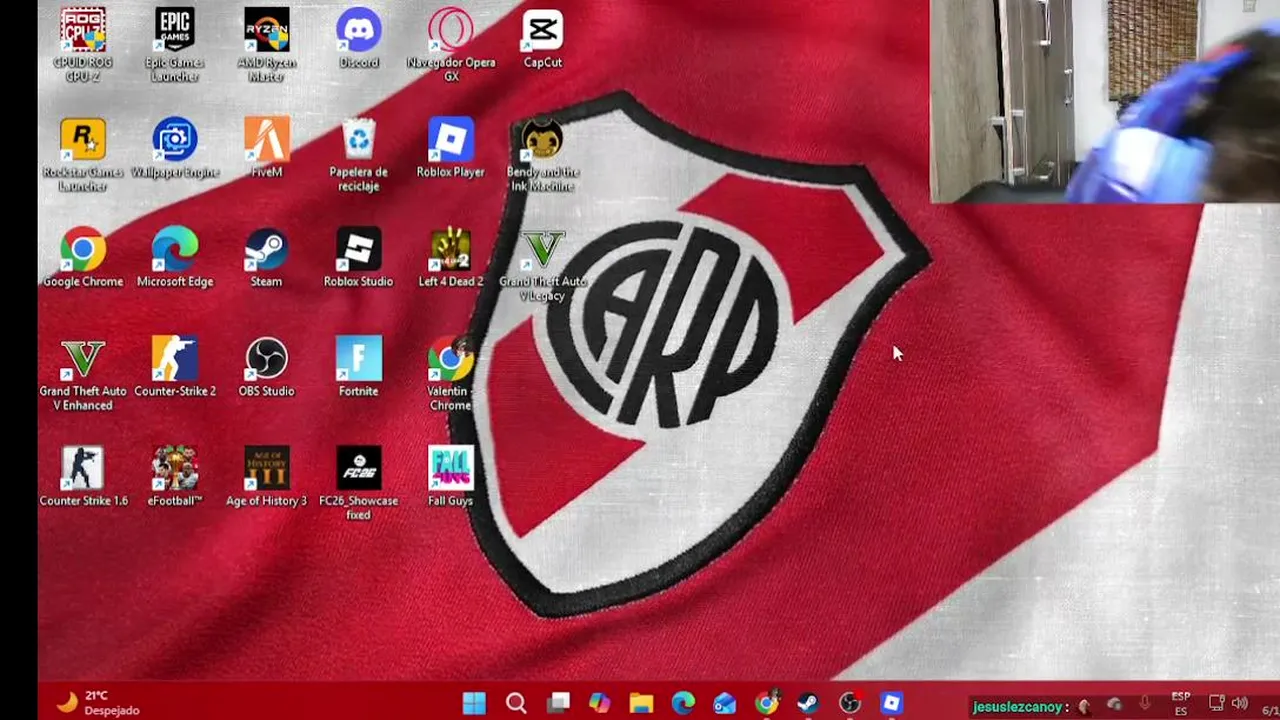
Task: Switch to Steam on the taskbar
Action: pyautogui.click(x=808, y=703)
